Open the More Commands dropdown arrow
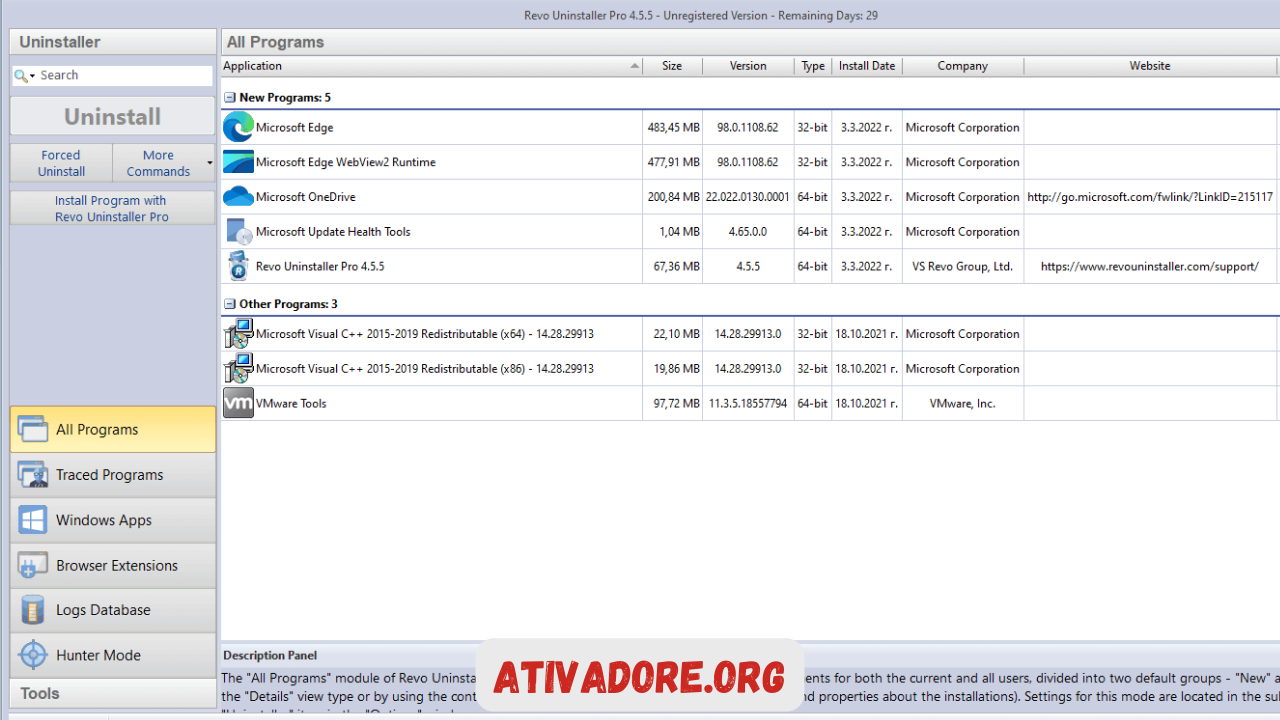 [x=209, y=163]
